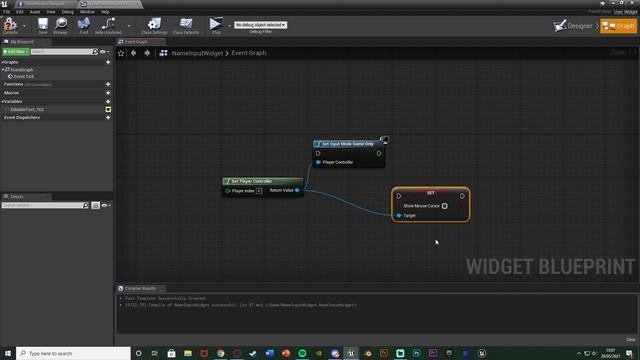Open the Play options dropdown arrow
The height and width of the screenshot is (360, 640).
coord(229,26)
